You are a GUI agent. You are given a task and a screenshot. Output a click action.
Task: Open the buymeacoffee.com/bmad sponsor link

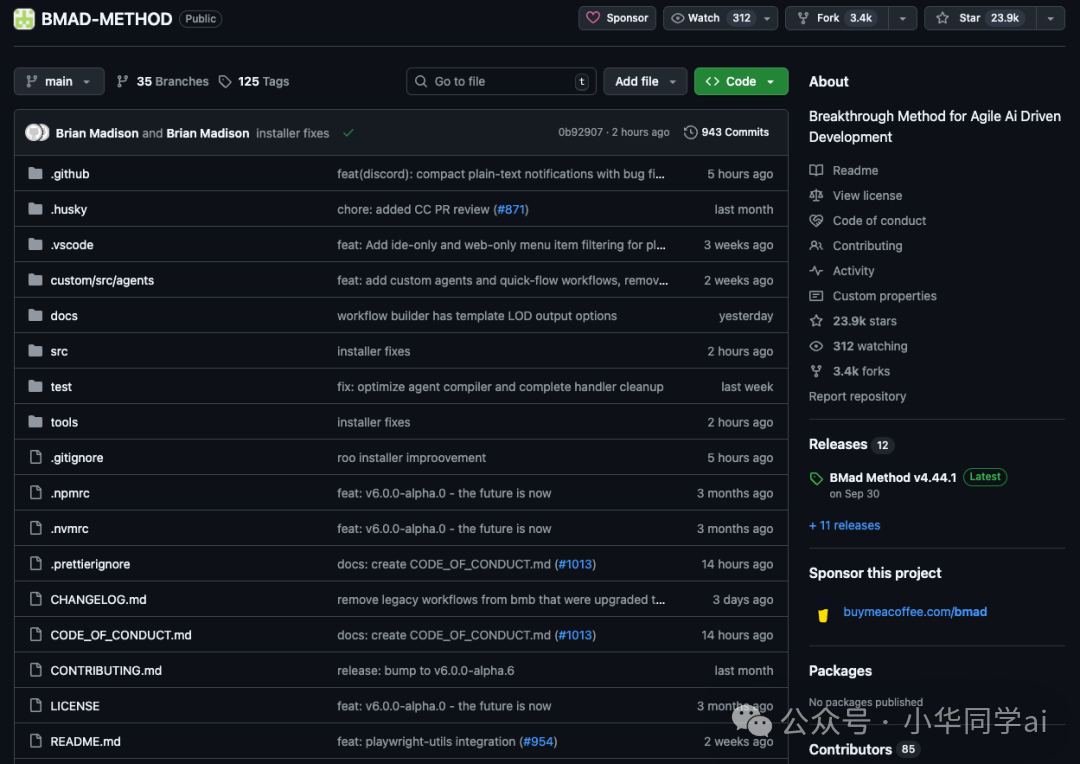[915, 612]
